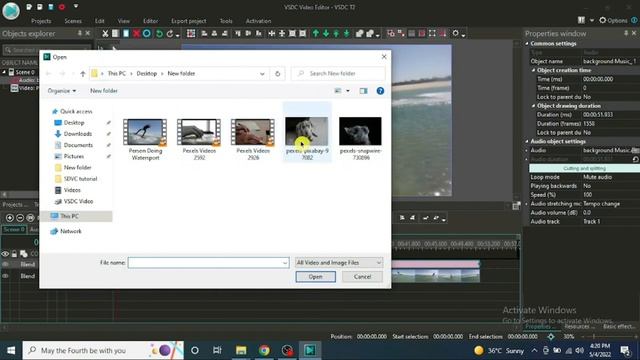Image resolution: width=640 pixels, height=360 pixels.
Task: Toggle the eye icon in timeline header
Action: [5, 254]
